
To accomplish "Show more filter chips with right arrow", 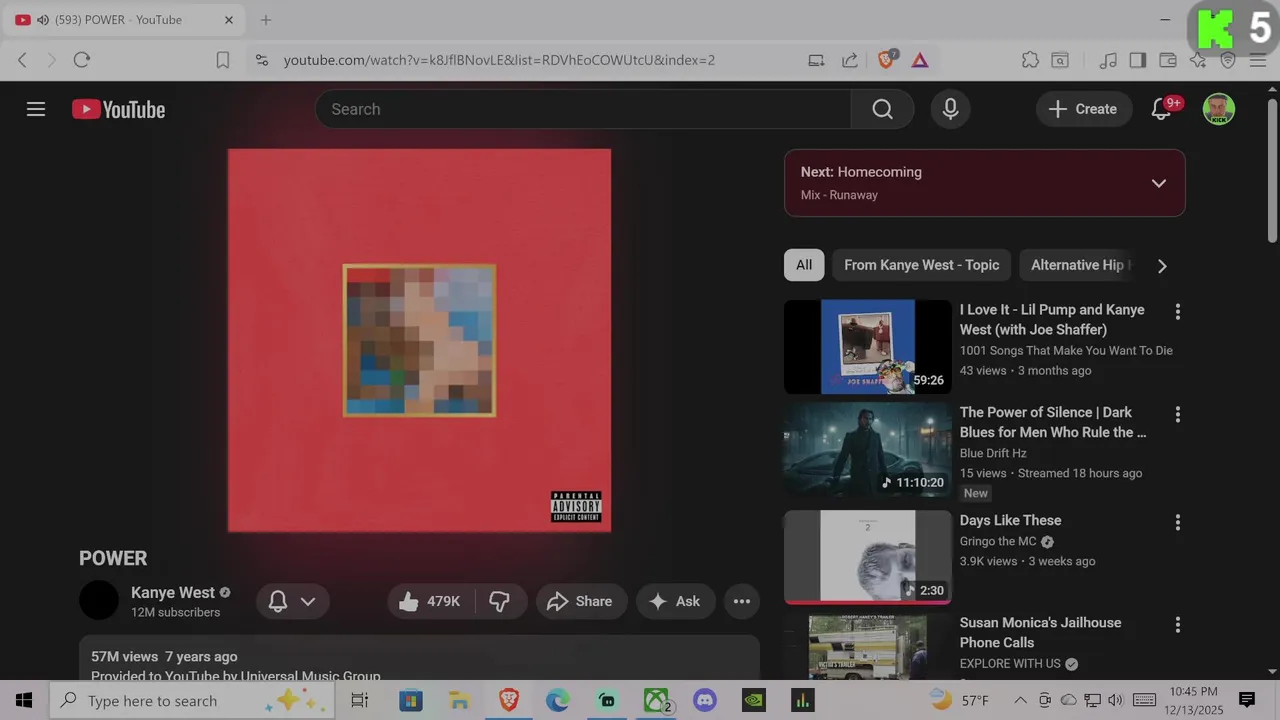I will click(1161, 266).
